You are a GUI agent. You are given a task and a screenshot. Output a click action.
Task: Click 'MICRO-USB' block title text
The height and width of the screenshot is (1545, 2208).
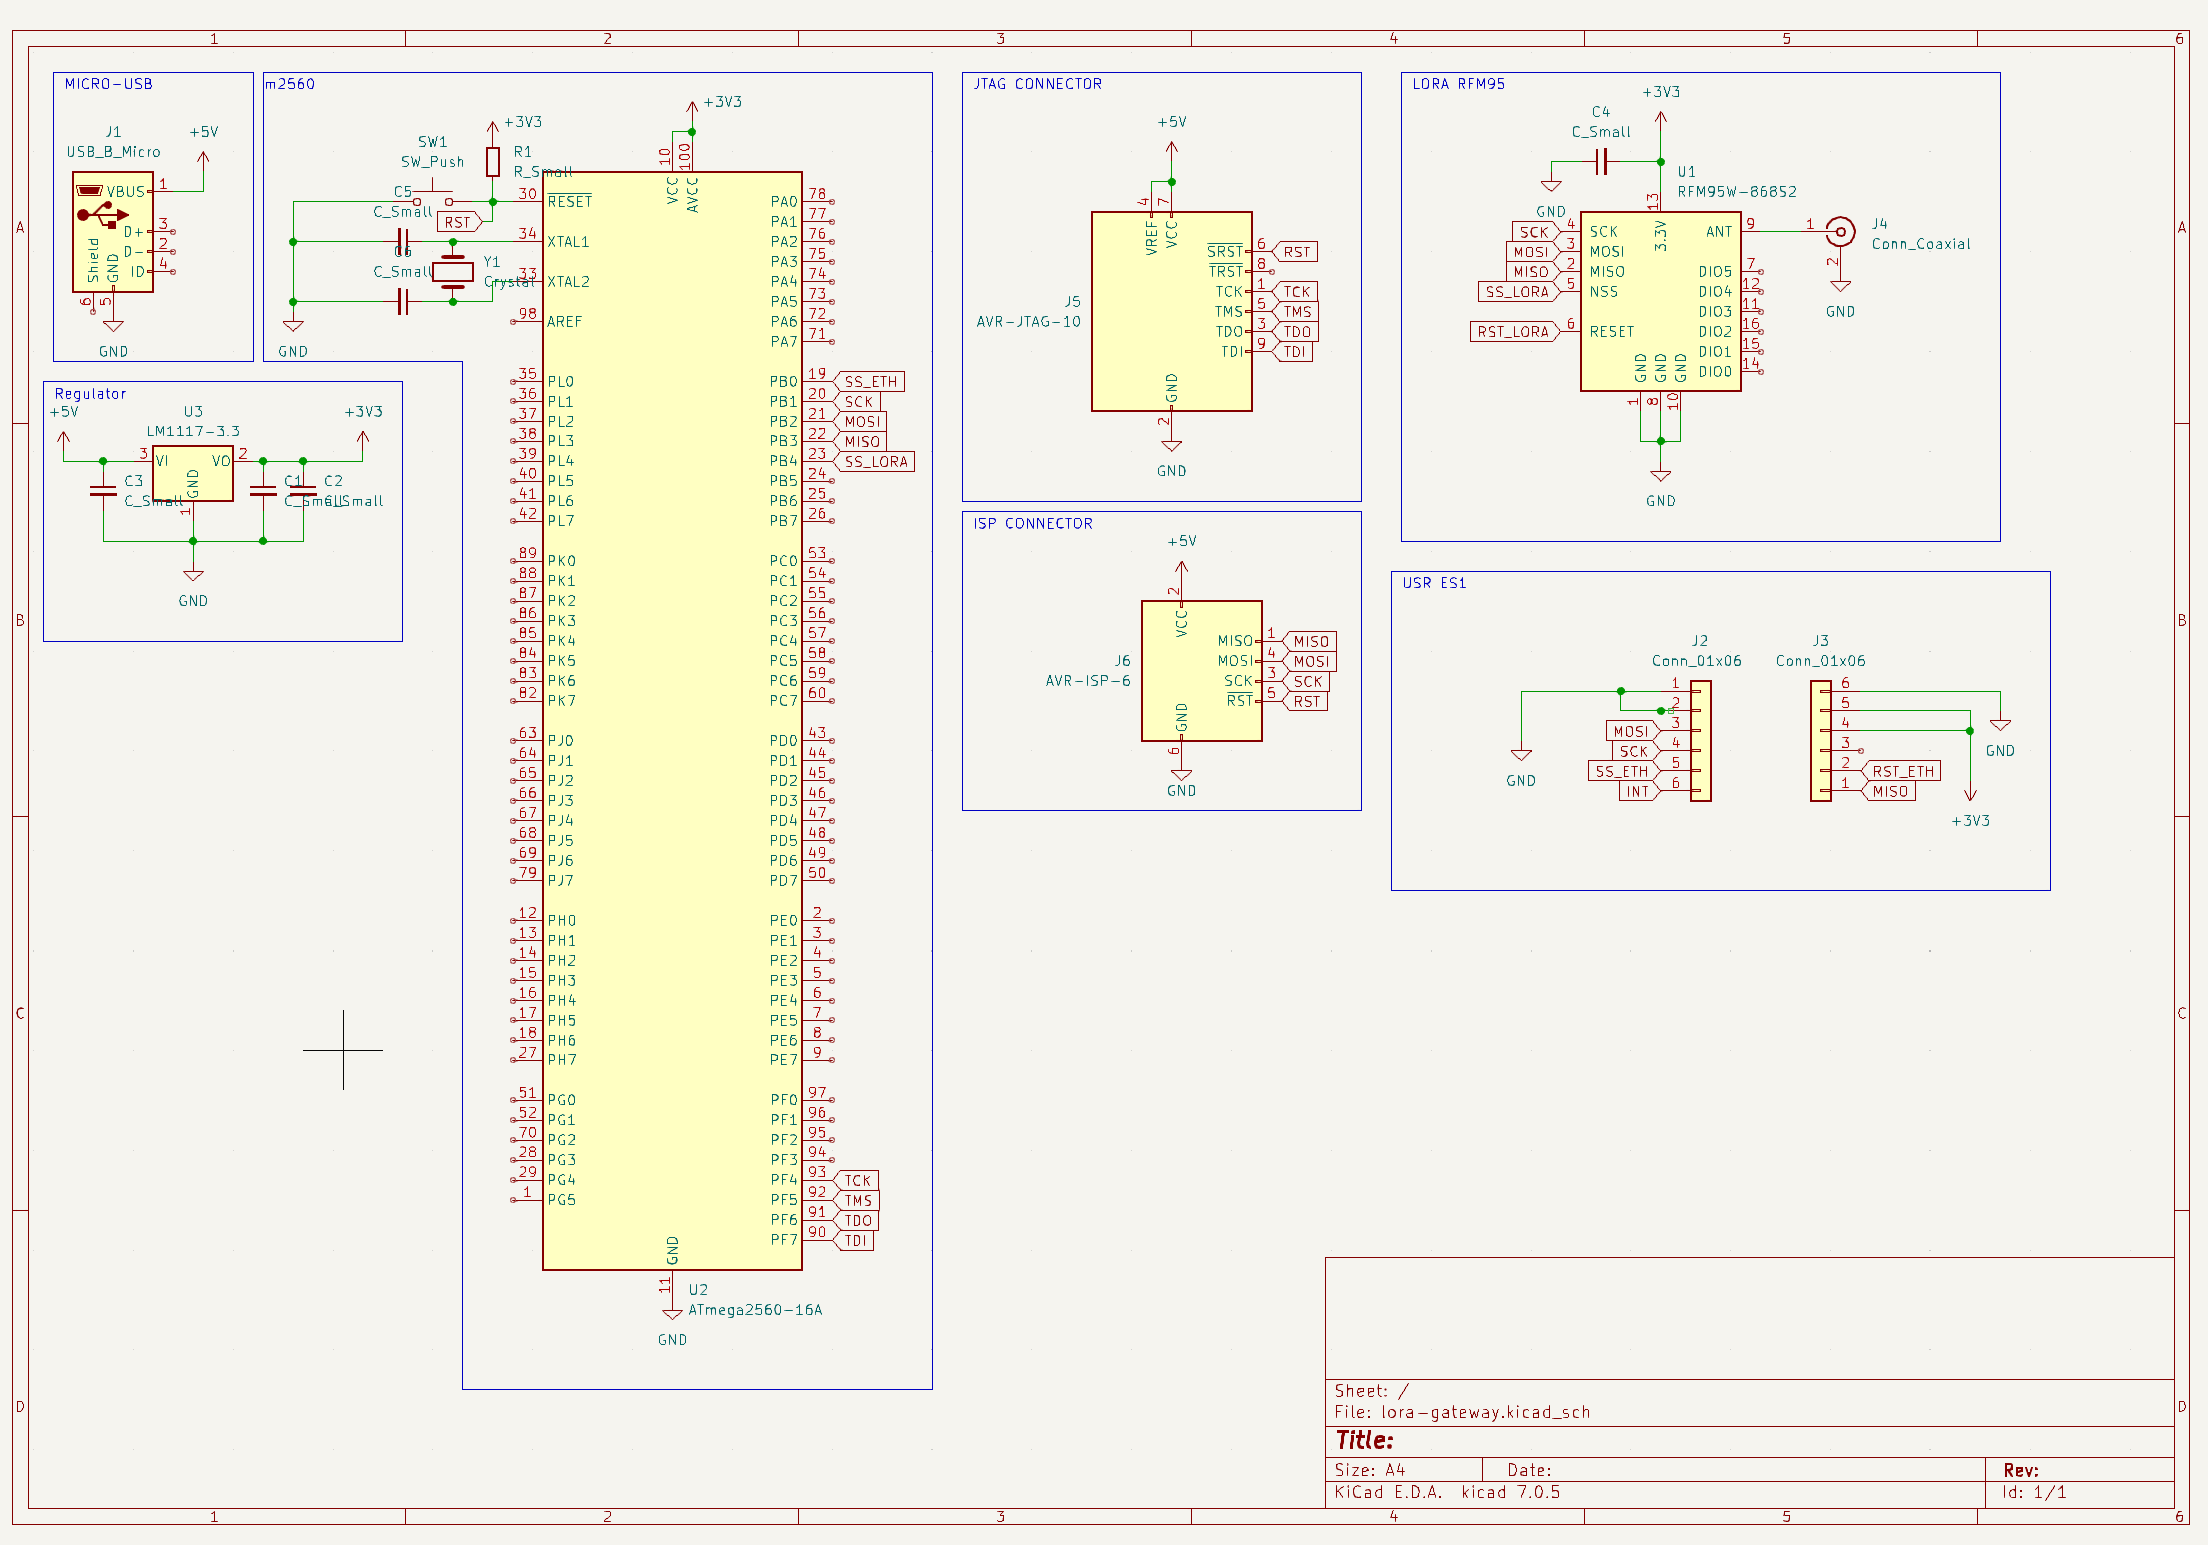pyautogui.click(x=109, y=84)
